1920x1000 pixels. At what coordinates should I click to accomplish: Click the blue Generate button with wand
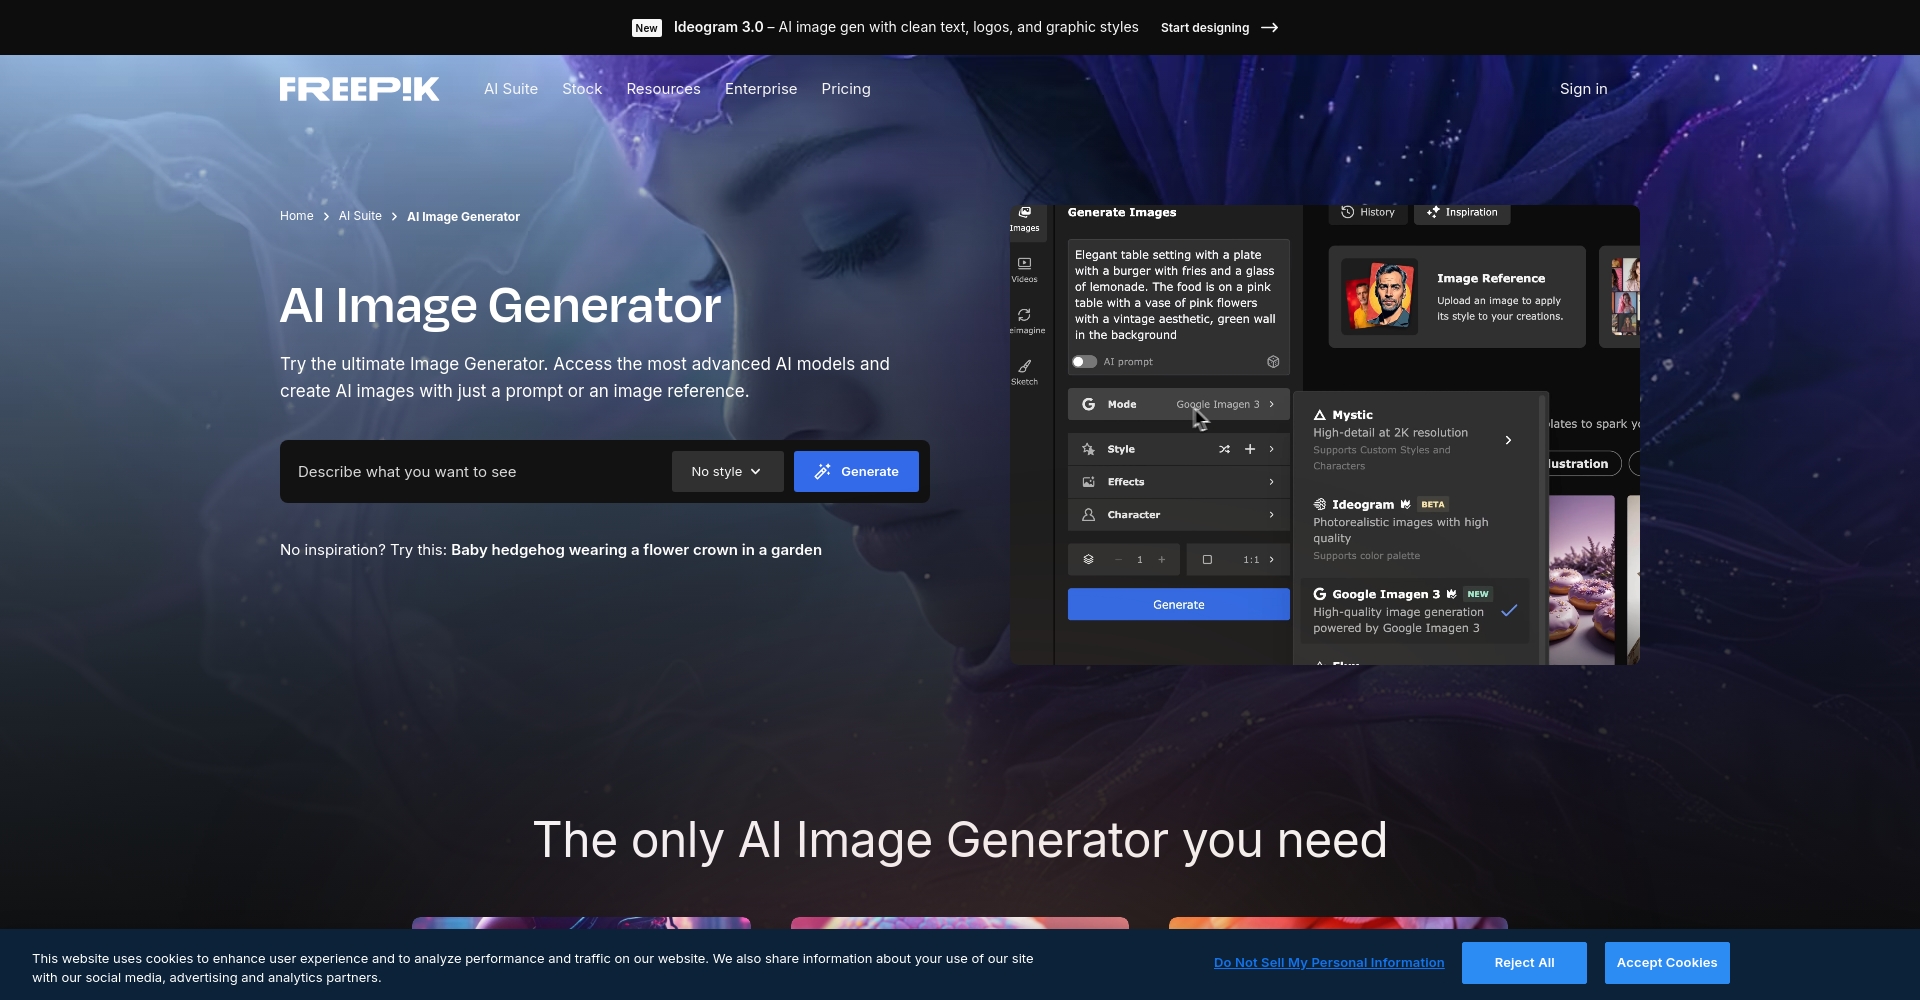[856, 472]
